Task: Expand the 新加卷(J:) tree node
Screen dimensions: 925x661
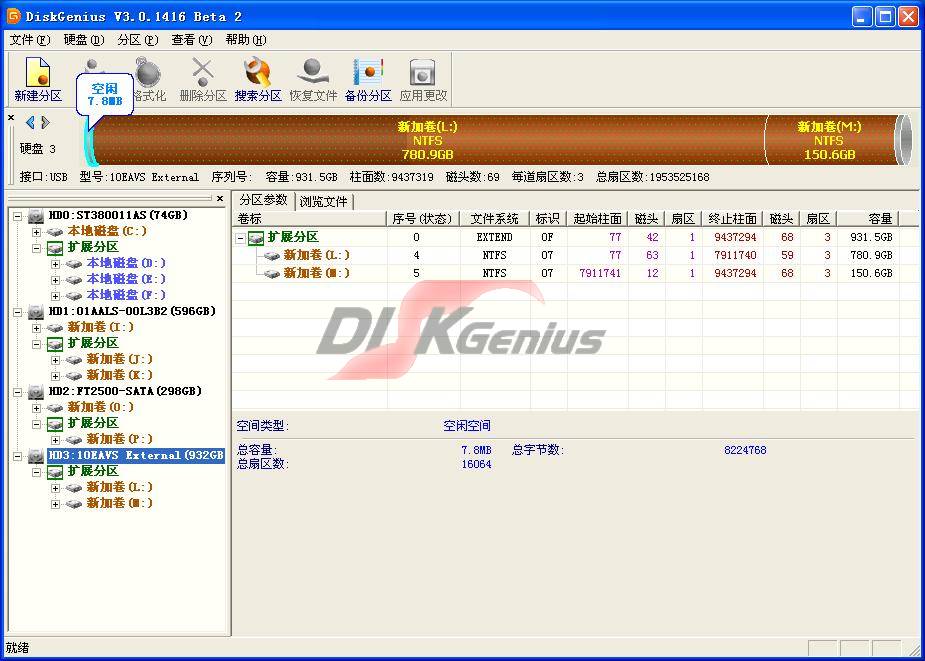Action: pos(55,359)
